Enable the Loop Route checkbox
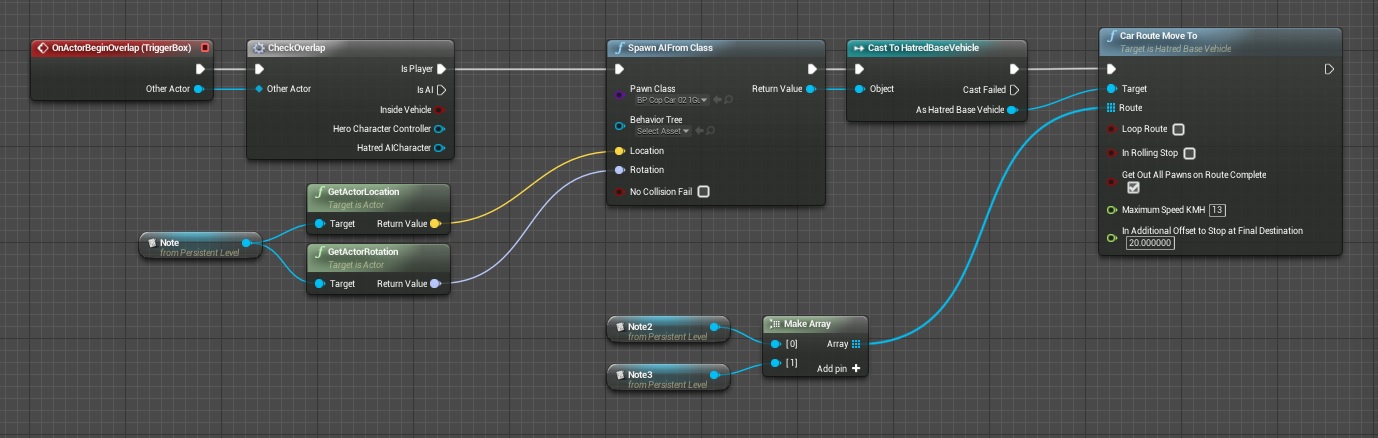The height and width of the screenshot is (438, 1378). pyautogui.click(x=1178, y=130)
